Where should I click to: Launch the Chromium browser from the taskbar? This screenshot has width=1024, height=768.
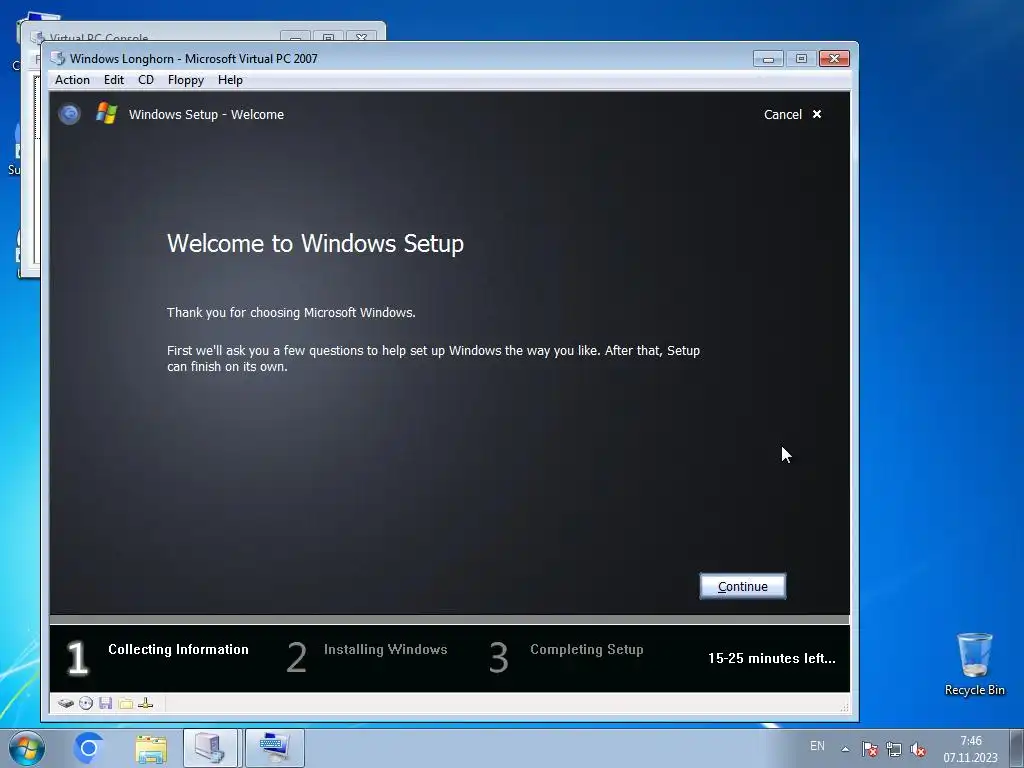tap(89, 748)
